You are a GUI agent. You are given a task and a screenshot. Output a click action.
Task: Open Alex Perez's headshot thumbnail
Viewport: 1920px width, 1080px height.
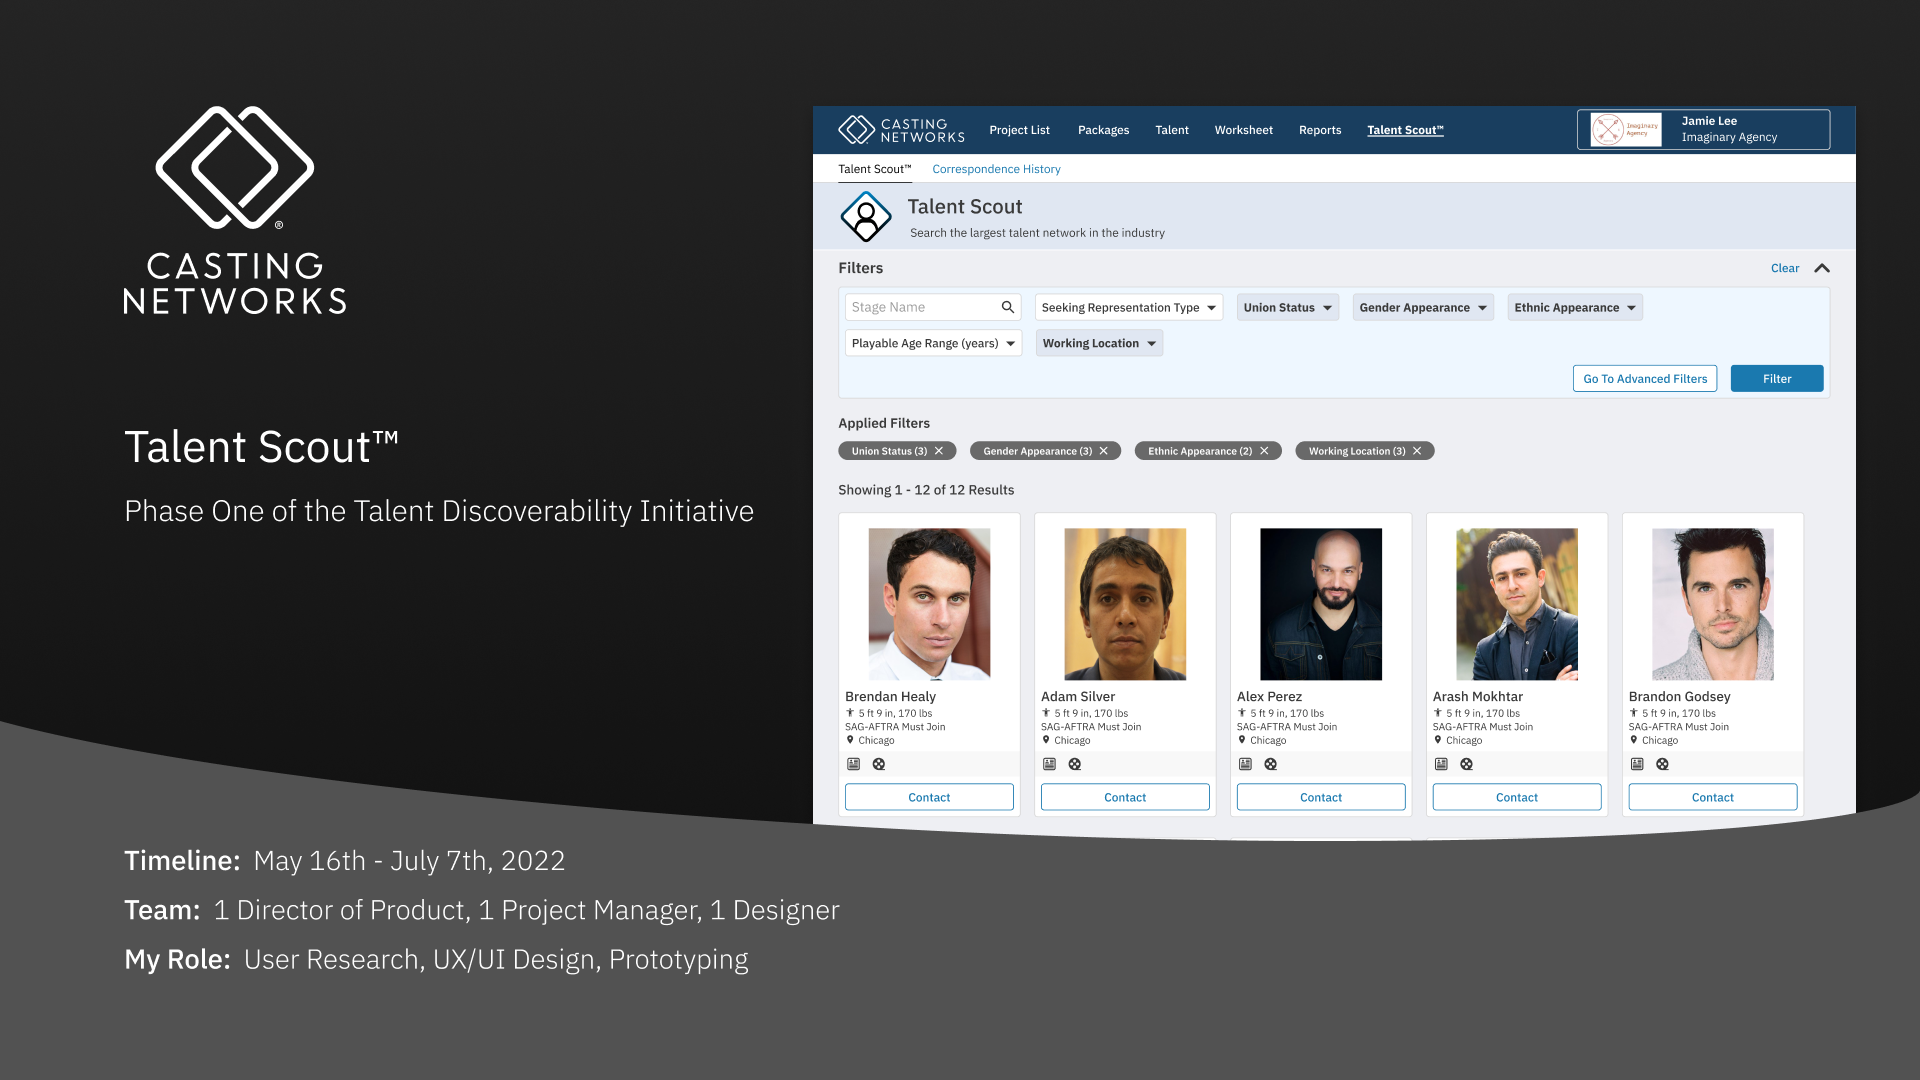point(1320,604)
